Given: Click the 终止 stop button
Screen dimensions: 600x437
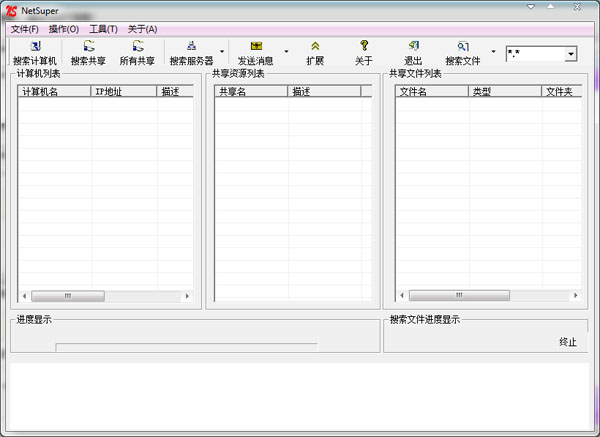Looking at the screenshot, I should click(x=568, y=342).
